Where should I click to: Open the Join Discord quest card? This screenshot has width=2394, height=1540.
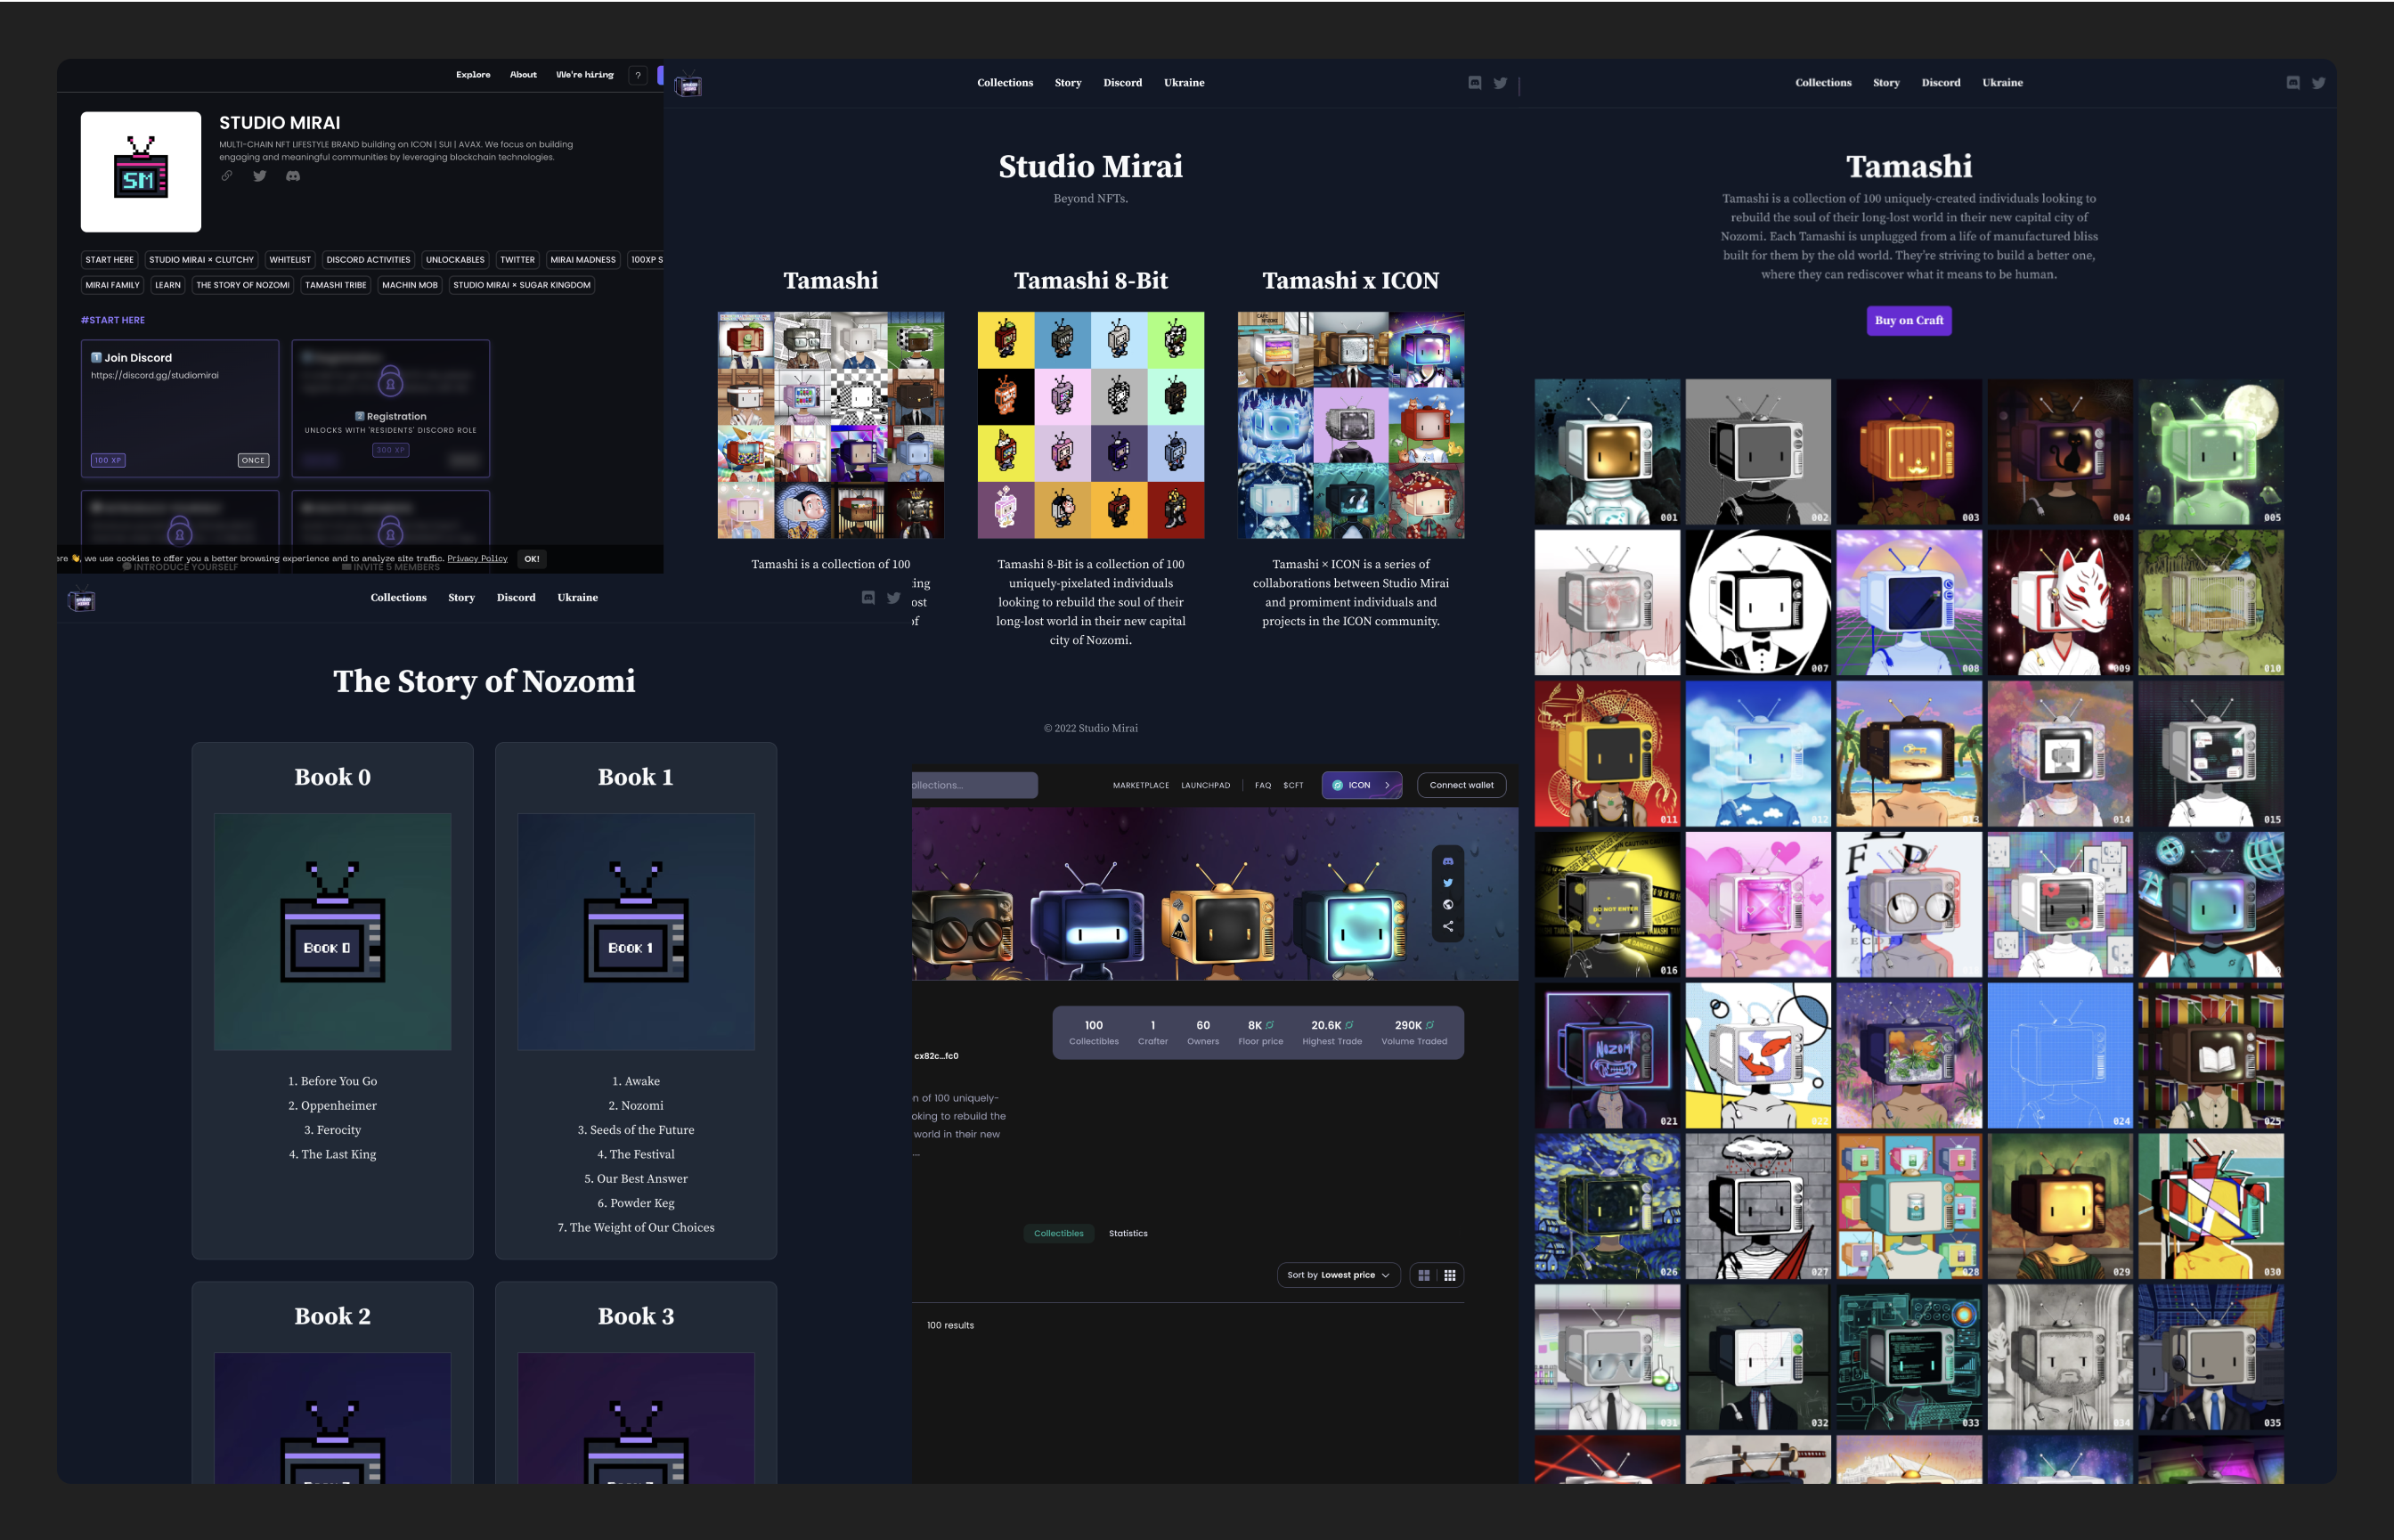pyautogui.click(x=180, y=408)
